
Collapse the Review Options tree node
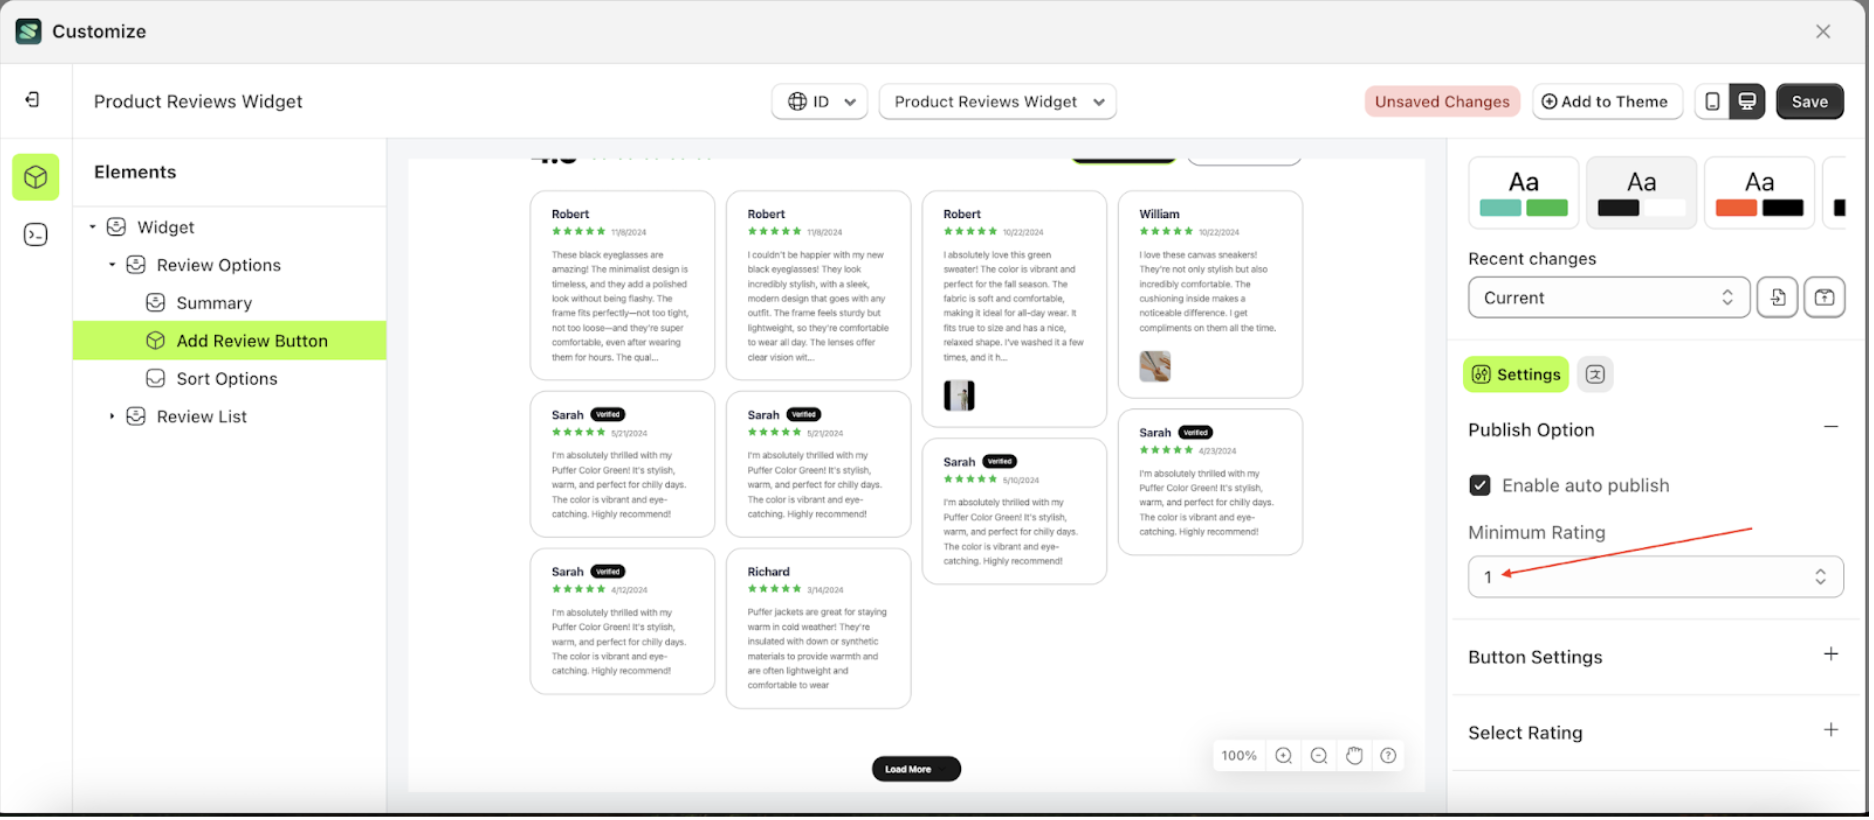(113, 266)
